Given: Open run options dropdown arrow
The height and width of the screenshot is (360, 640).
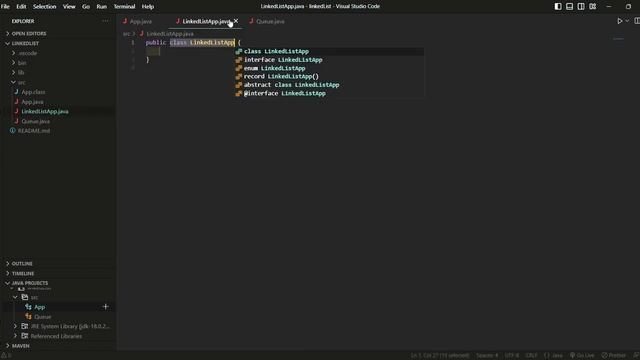Looking at the screenshot, I should tap(627, 21).
